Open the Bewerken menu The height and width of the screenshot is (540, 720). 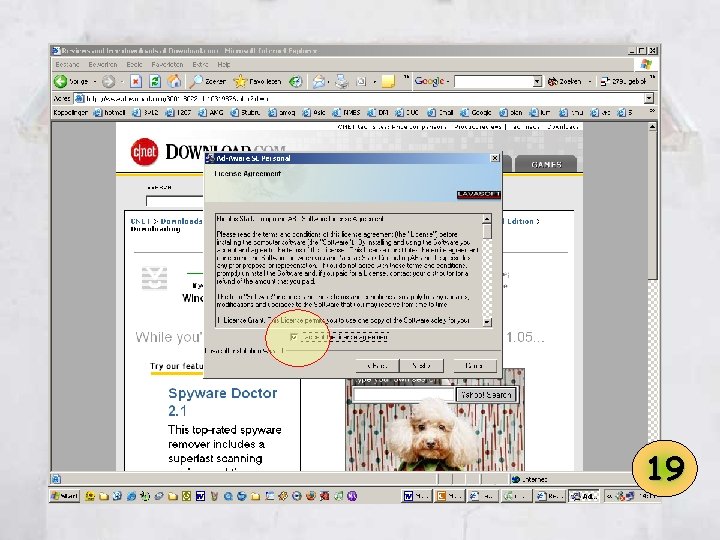103,65
